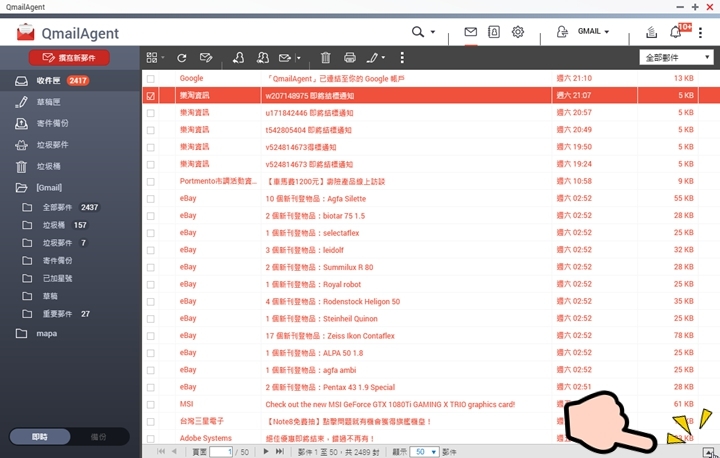The width and height of the screenshot is (720, 458).
Task: Open the address book icon
Action: 494,32
